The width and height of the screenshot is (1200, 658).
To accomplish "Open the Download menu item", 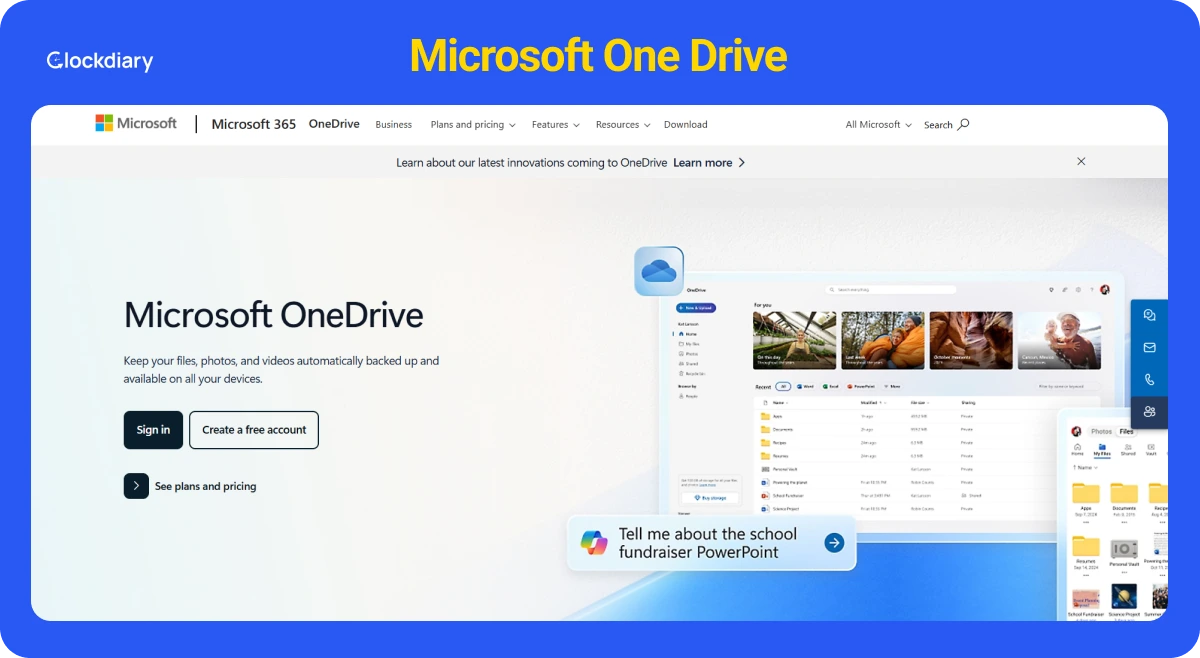I will (x=686, y=125).
